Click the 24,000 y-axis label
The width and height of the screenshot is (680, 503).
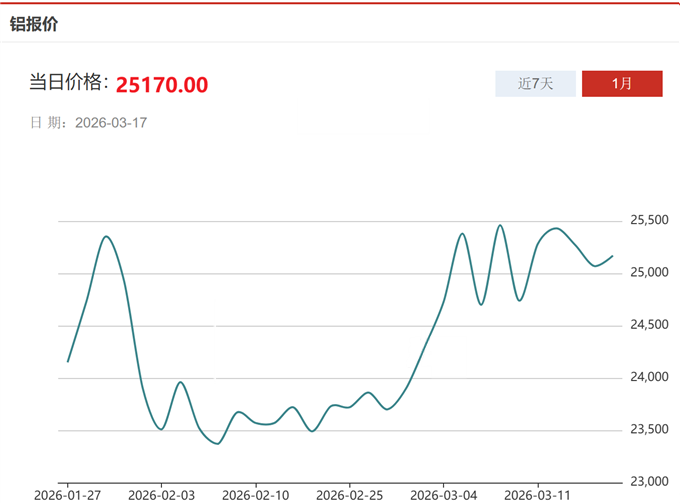650,377
